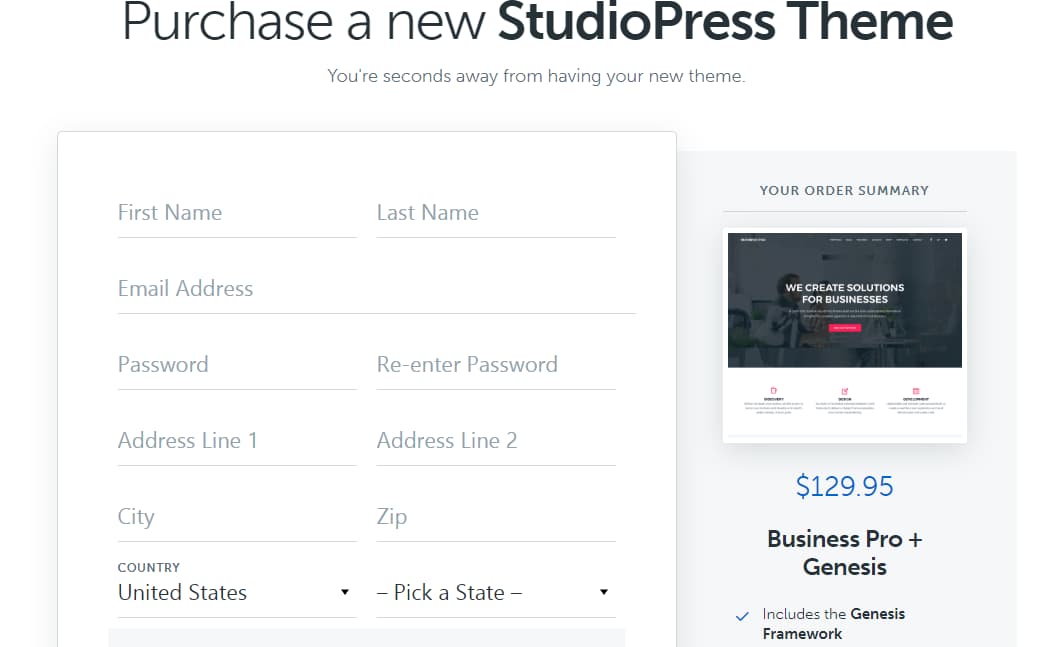Select the Address Line 1 field

[237, 440]
